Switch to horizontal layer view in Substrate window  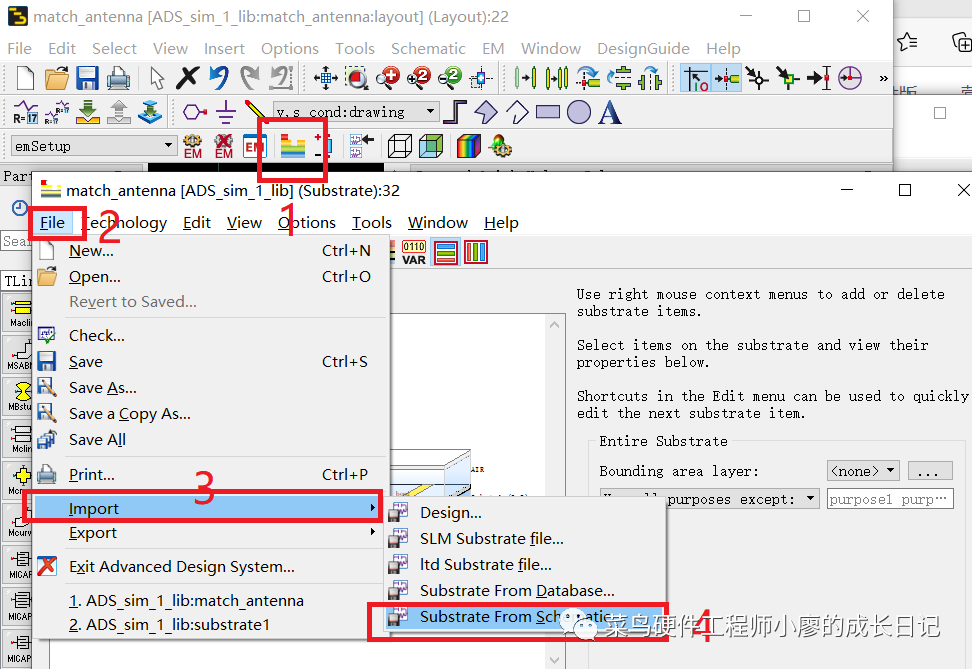(446, 252)
